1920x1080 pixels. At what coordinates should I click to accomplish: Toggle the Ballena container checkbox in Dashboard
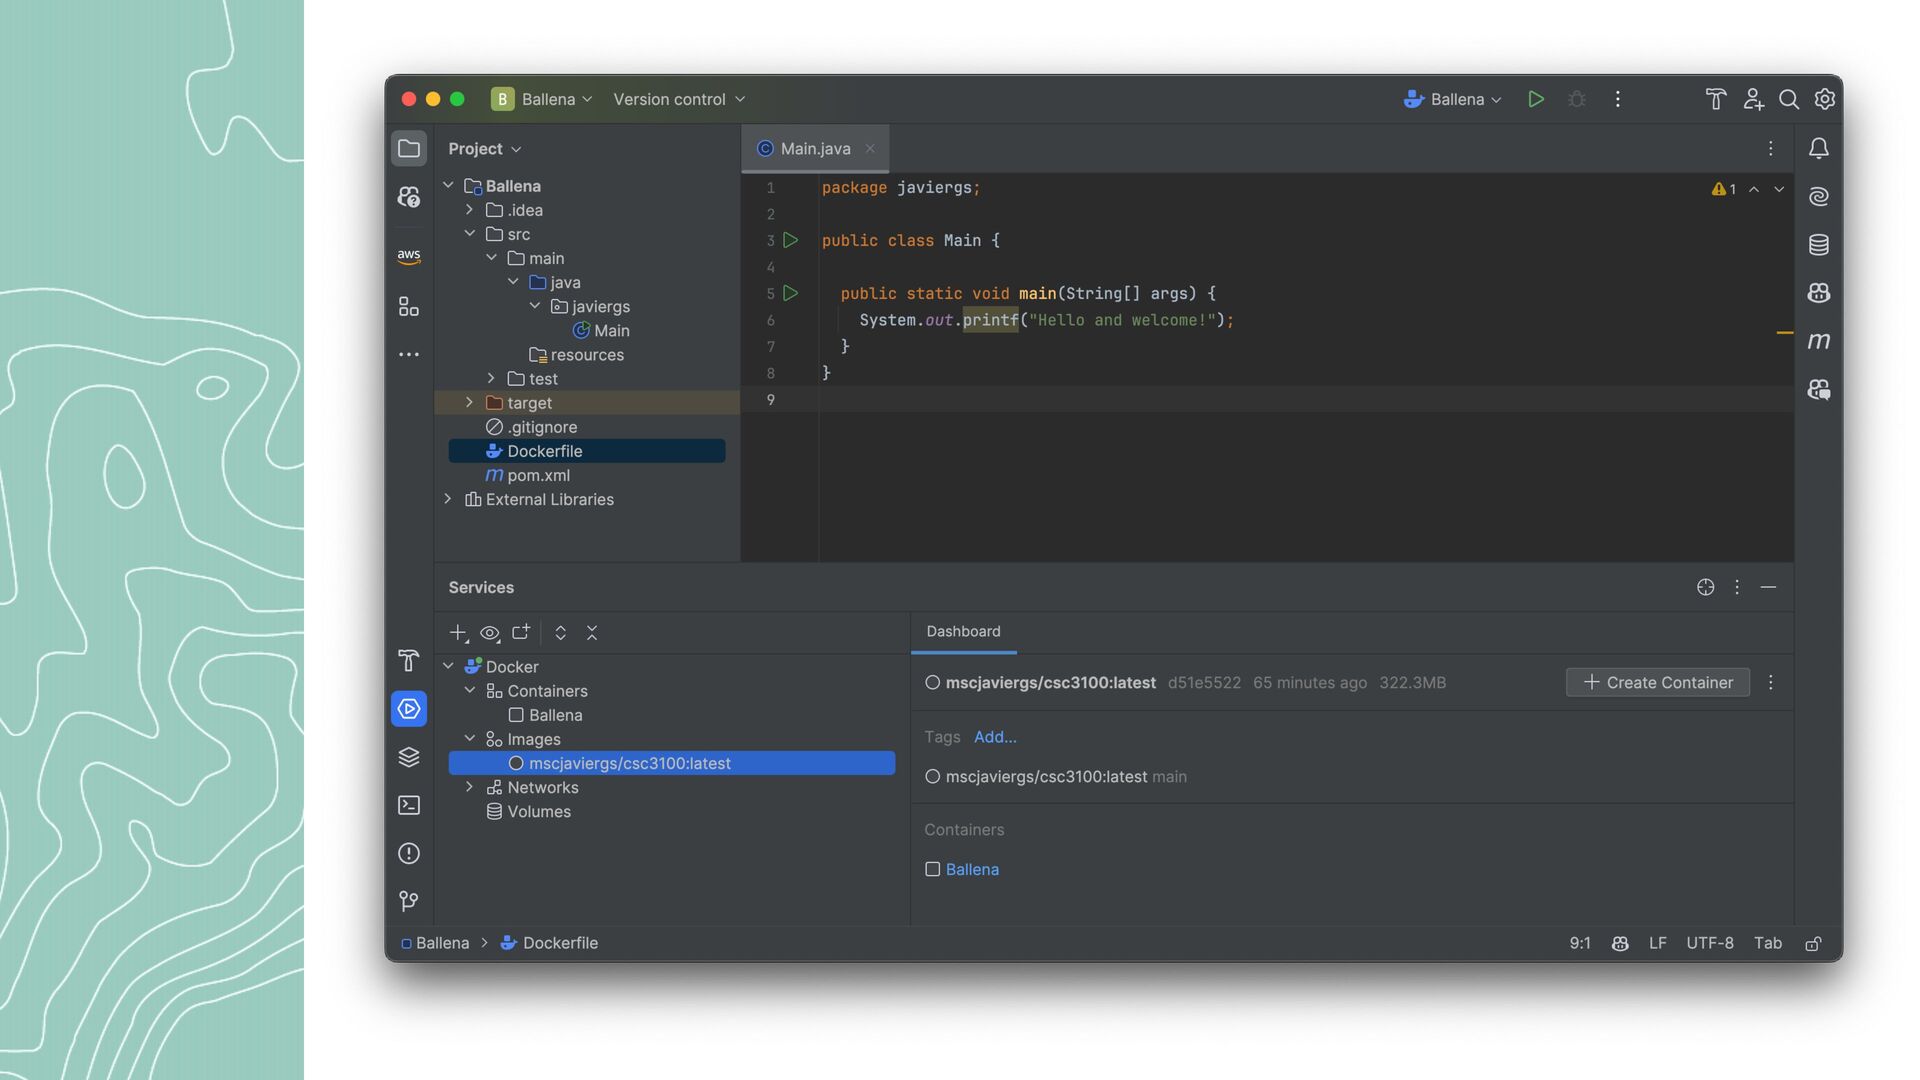(x=933, y=869)
